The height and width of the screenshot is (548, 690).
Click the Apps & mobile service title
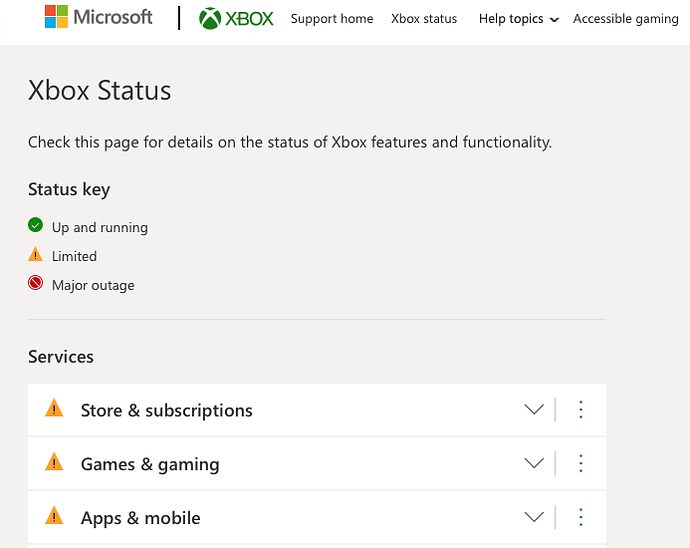[140, 518]
